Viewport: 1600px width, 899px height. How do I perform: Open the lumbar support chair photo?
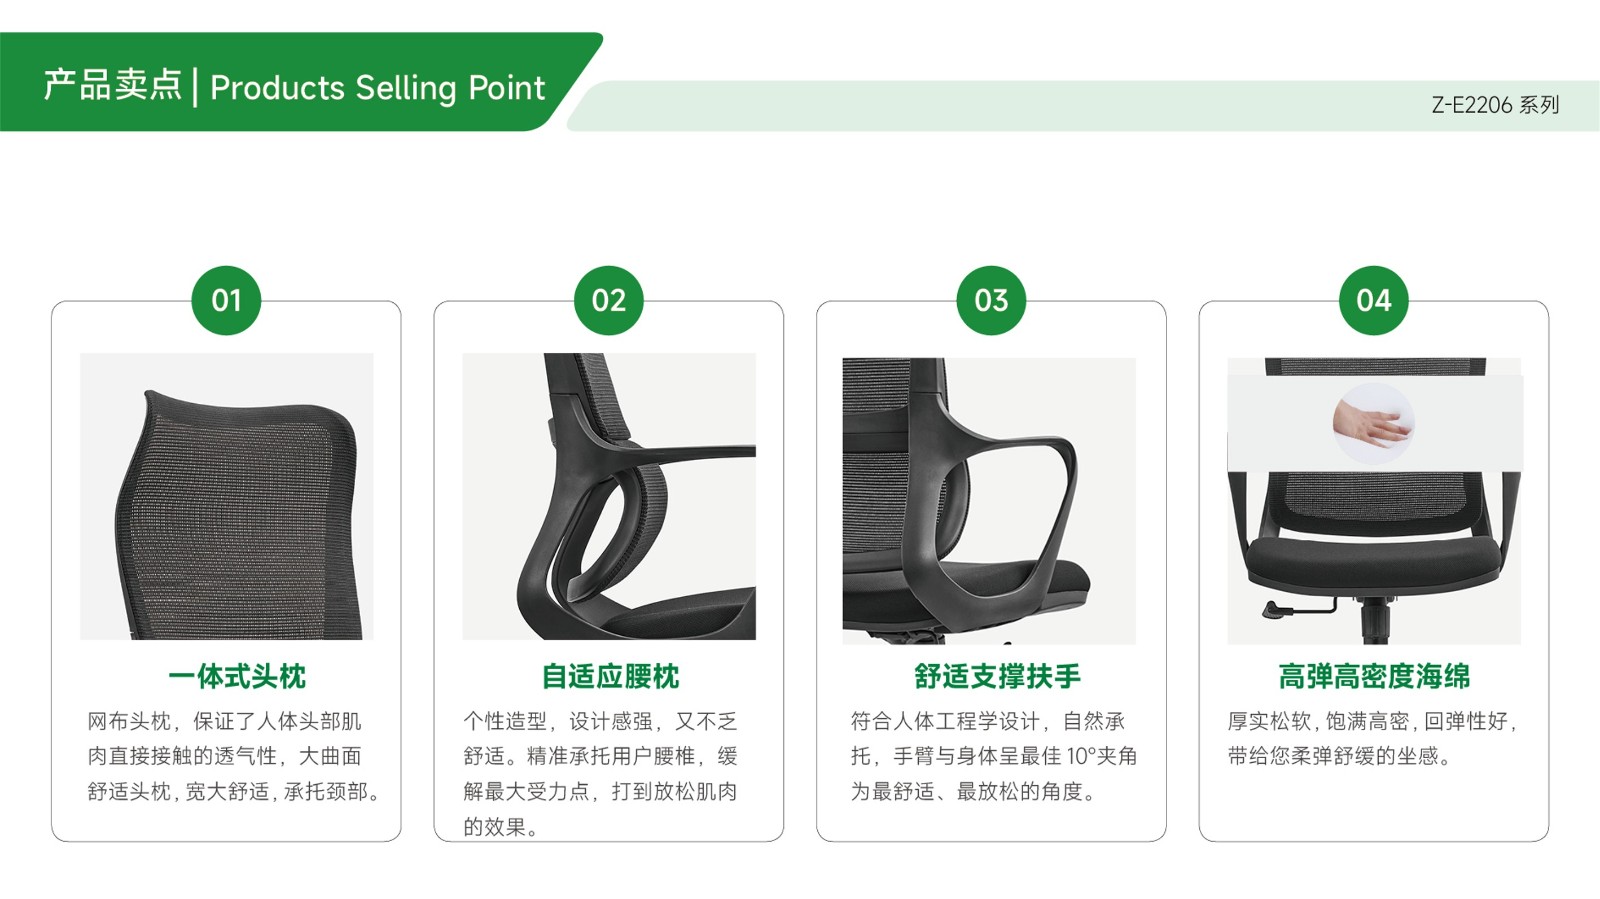click(x=609, y=496)
